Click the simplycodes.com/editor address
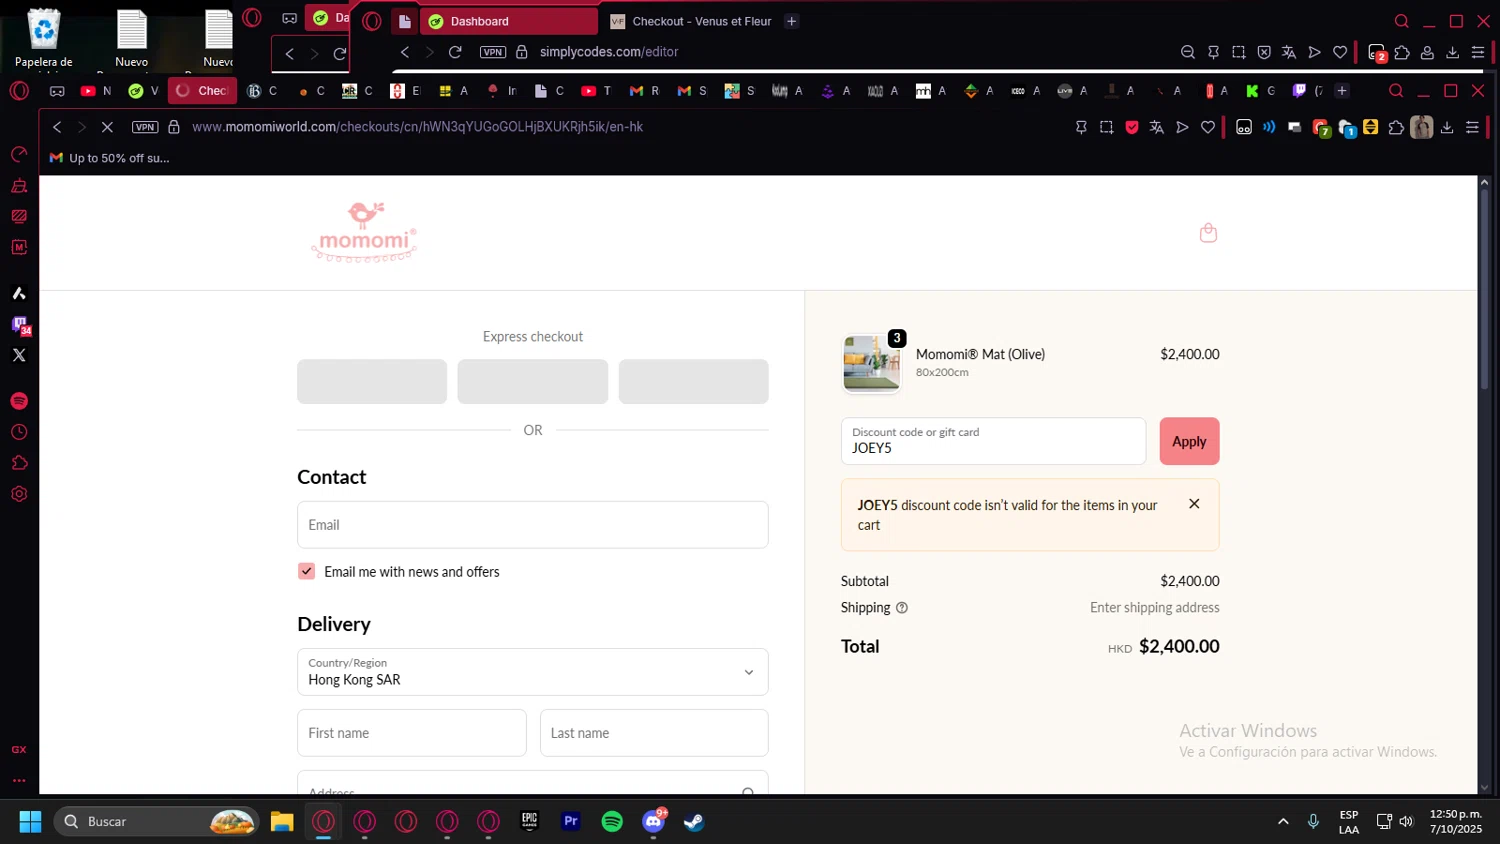 click(x=609, y=52)
